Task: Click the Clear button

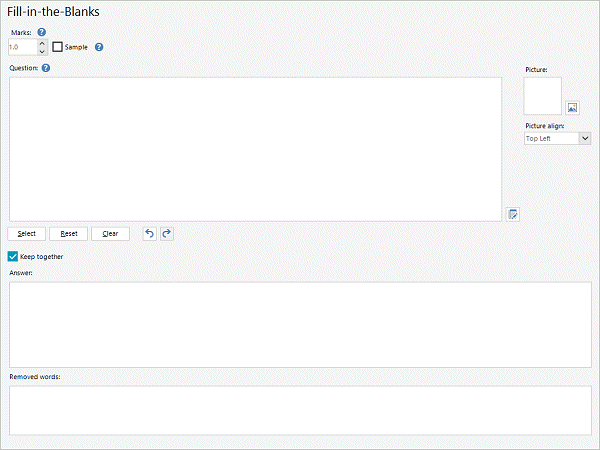Action: [110, 233]
